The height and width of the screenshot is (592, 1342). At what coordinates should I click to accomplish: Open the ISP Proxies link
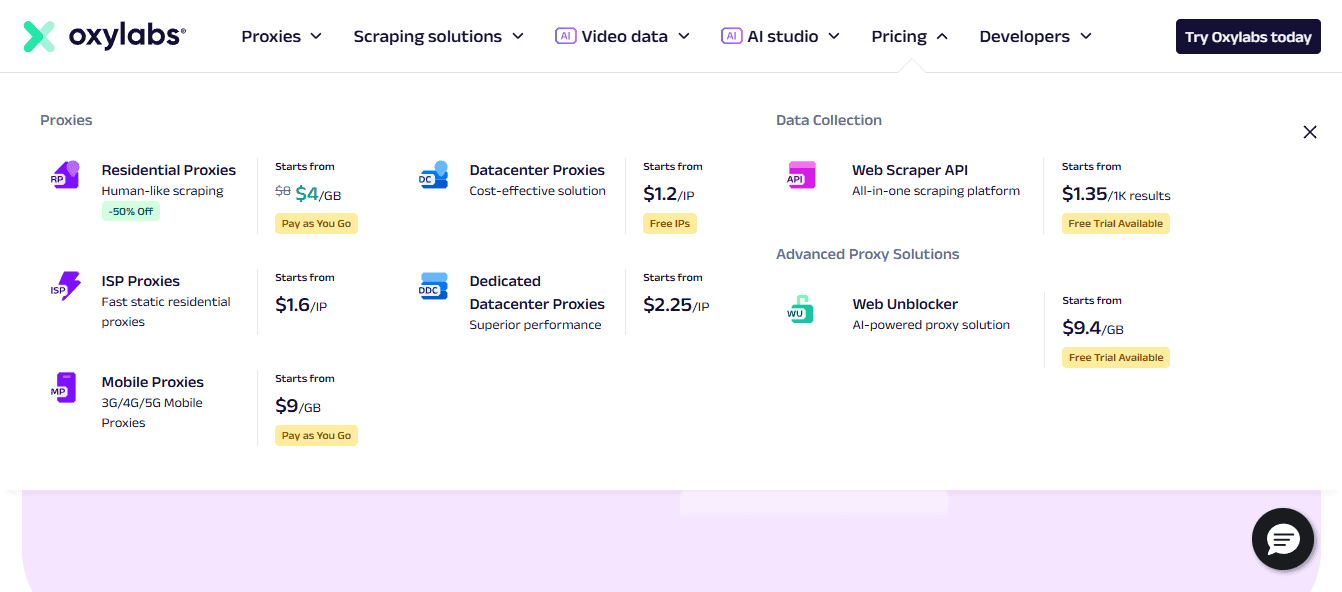pos(141,281)
